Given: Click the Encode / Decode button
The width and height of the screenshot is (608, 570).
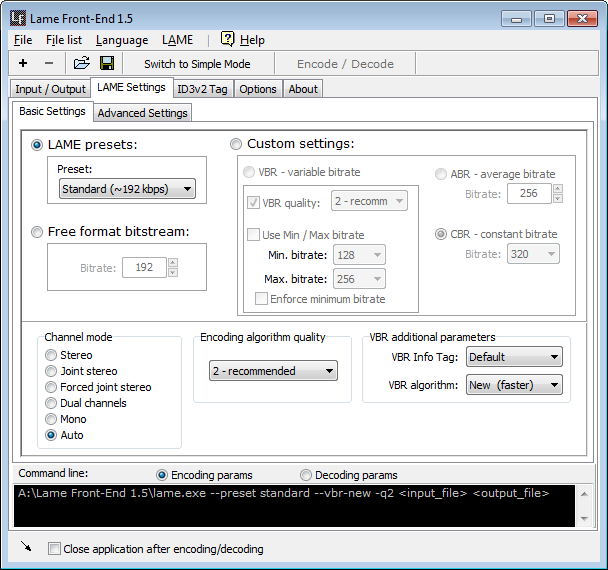Looking at the screenshot, I should (x=345, y=64).
